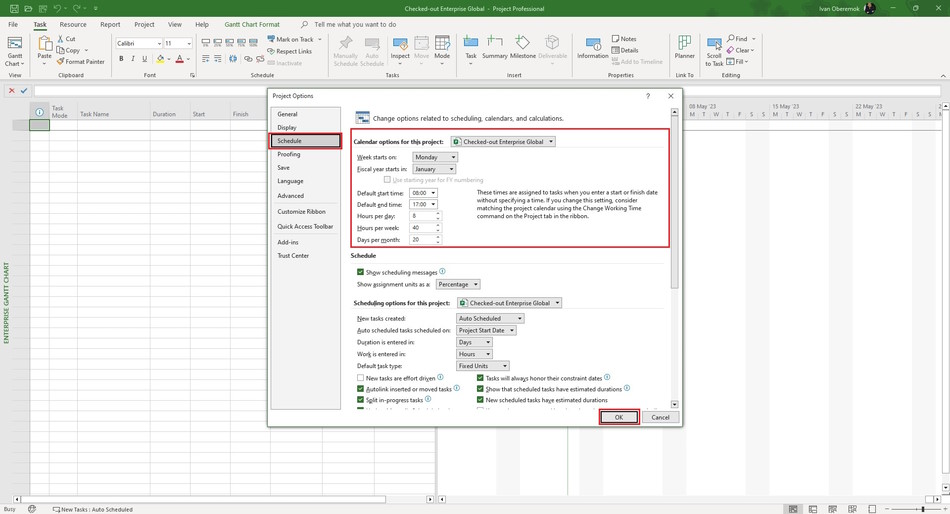
Task: Click the Mark on Track icon
Action: coord(271,39)
